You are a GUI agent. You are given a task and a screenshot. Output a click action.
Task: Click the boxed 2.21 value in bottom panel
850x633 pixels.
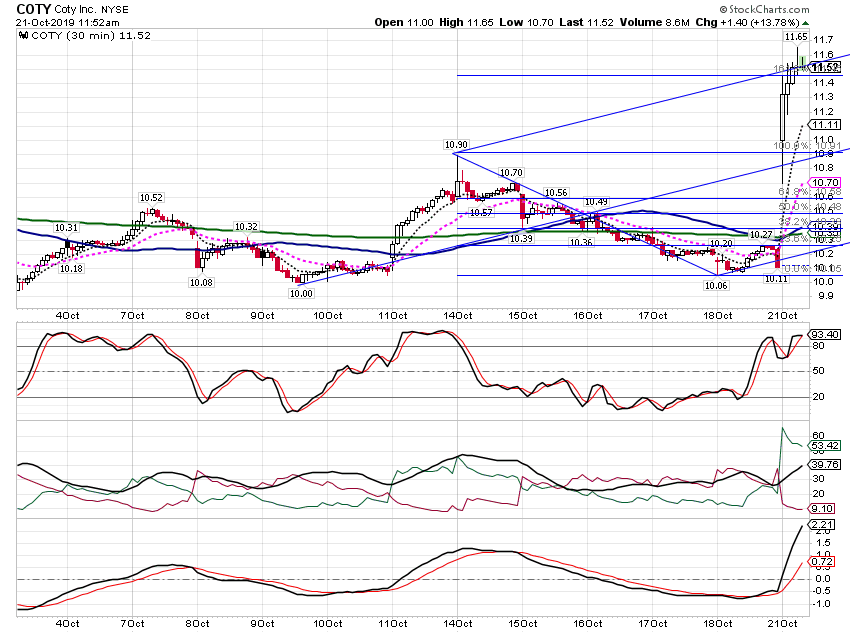coord(822,525)
